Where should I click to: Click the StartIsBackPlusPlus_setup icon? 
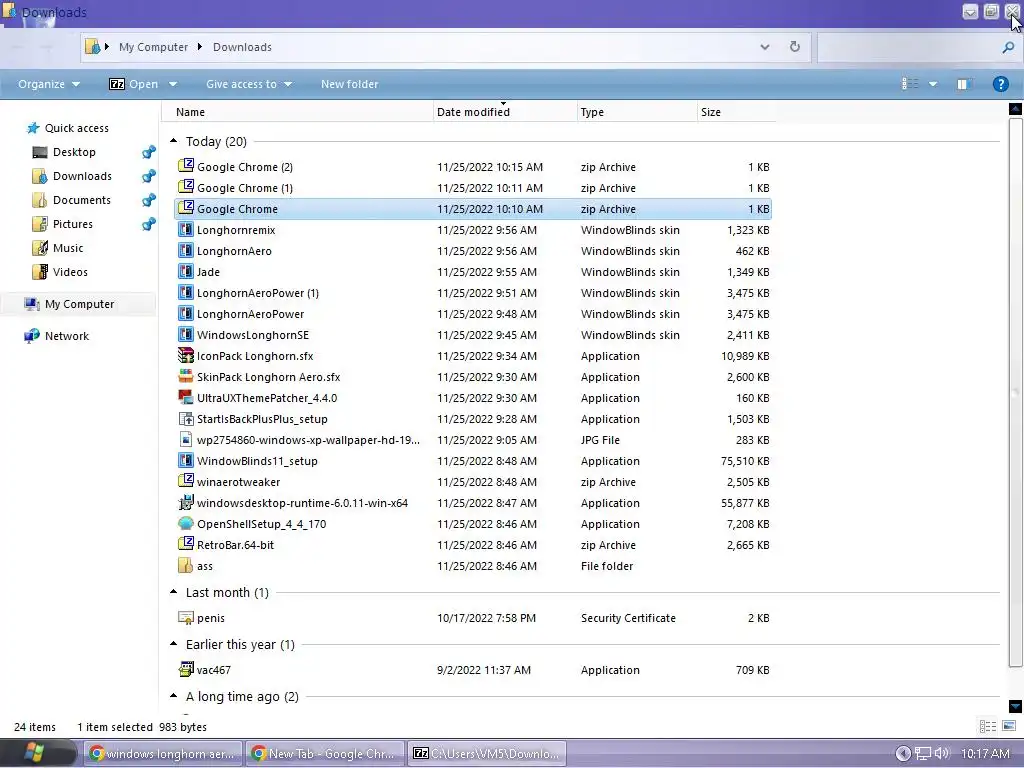tap(186, 419)
